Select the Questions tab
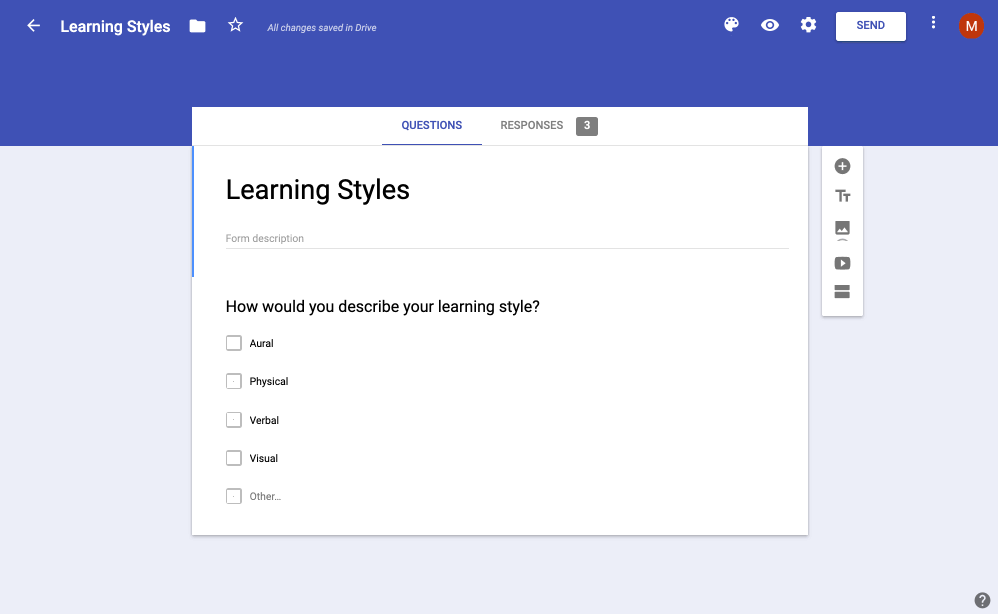 click(432, 126)
